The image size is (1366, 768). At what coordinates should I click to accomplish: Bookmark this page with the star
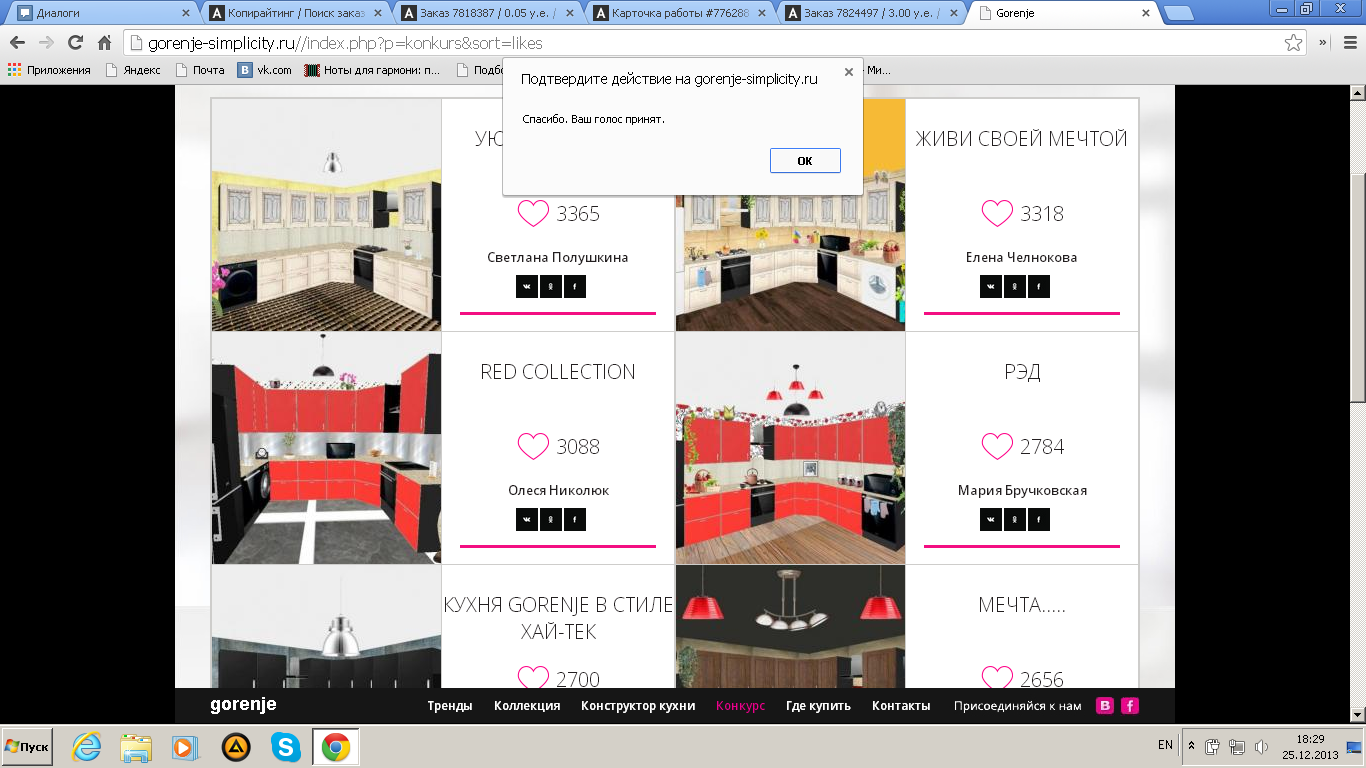coord(1294,43)
